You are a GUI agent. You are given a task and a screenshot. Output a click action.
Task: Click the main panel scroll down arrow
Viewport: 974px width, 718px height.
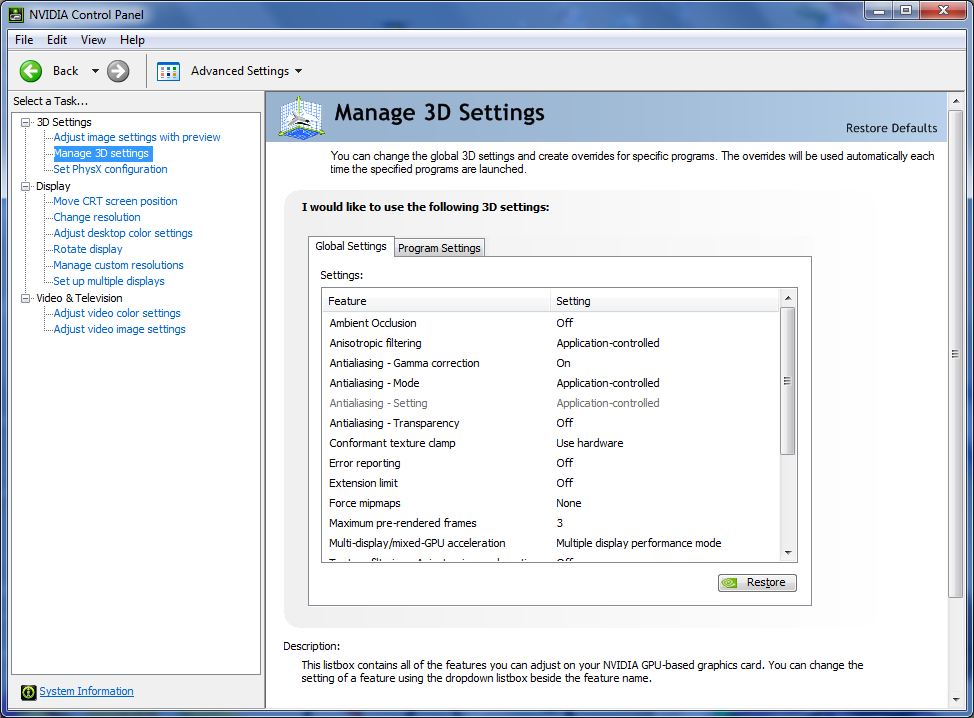click(x=955, y=700)
